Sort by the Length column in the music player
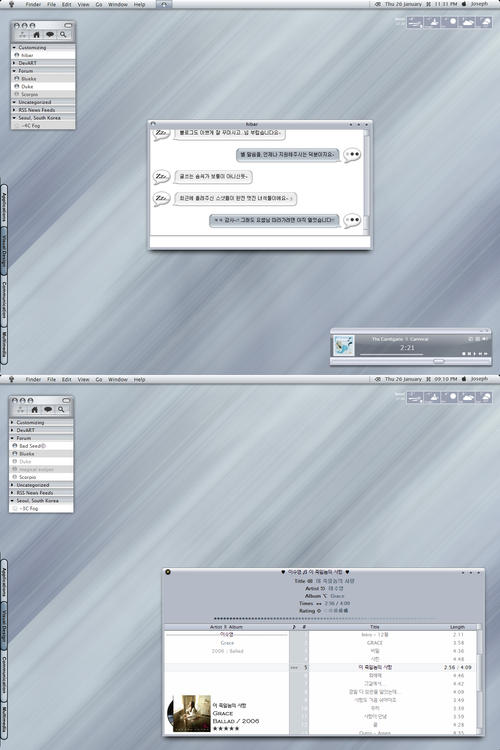 pyautogui.click(x=457, y=627)
